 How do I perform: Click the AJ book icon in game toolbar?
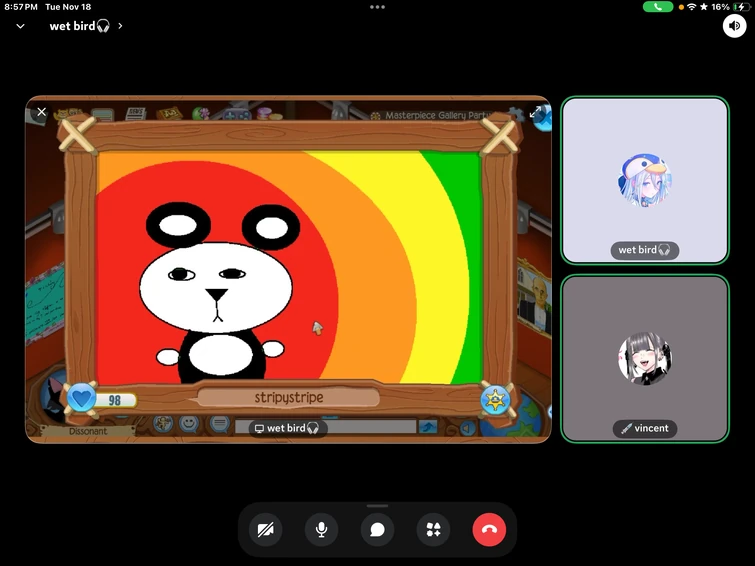click(x=169, y=114)
